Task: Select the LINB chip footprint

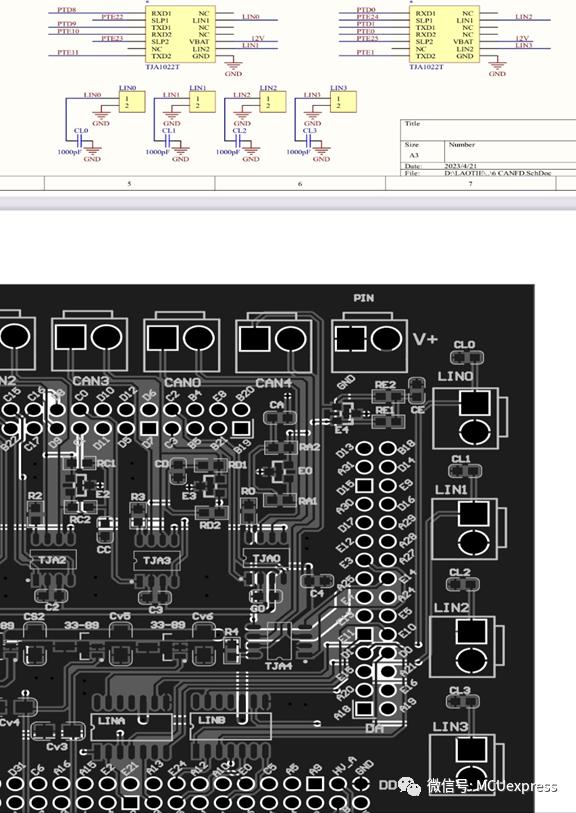Action: click(x=230, y=726)
